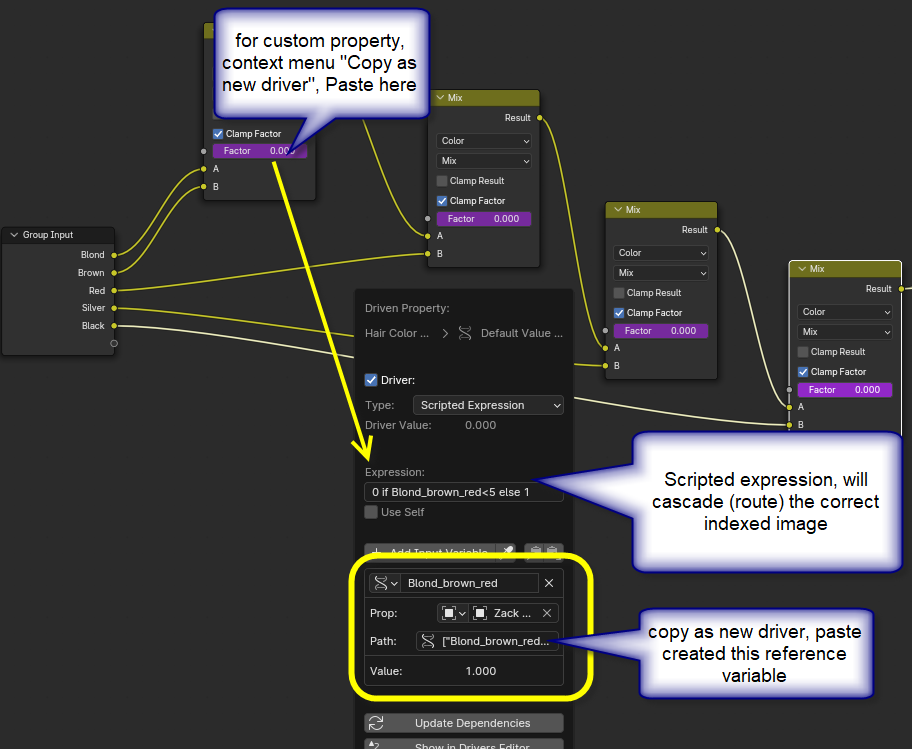
Task: Click the Brown output socket on Group Input
Action: [114, 273]
